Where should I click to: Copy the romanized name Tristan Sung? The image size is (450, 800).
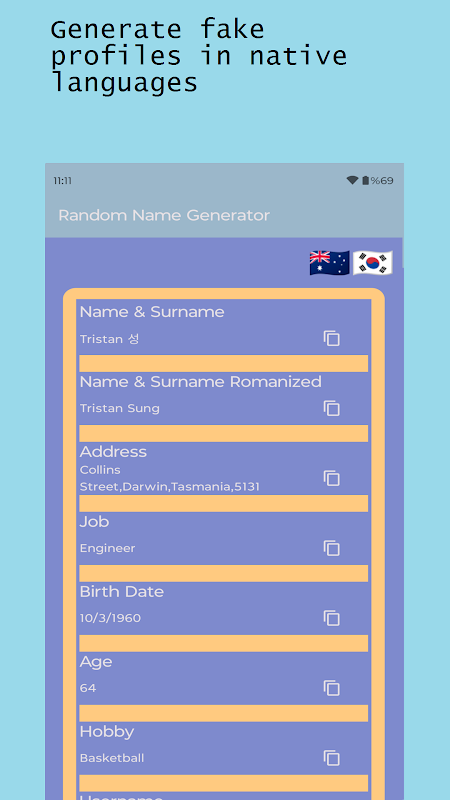click(331, 408)
